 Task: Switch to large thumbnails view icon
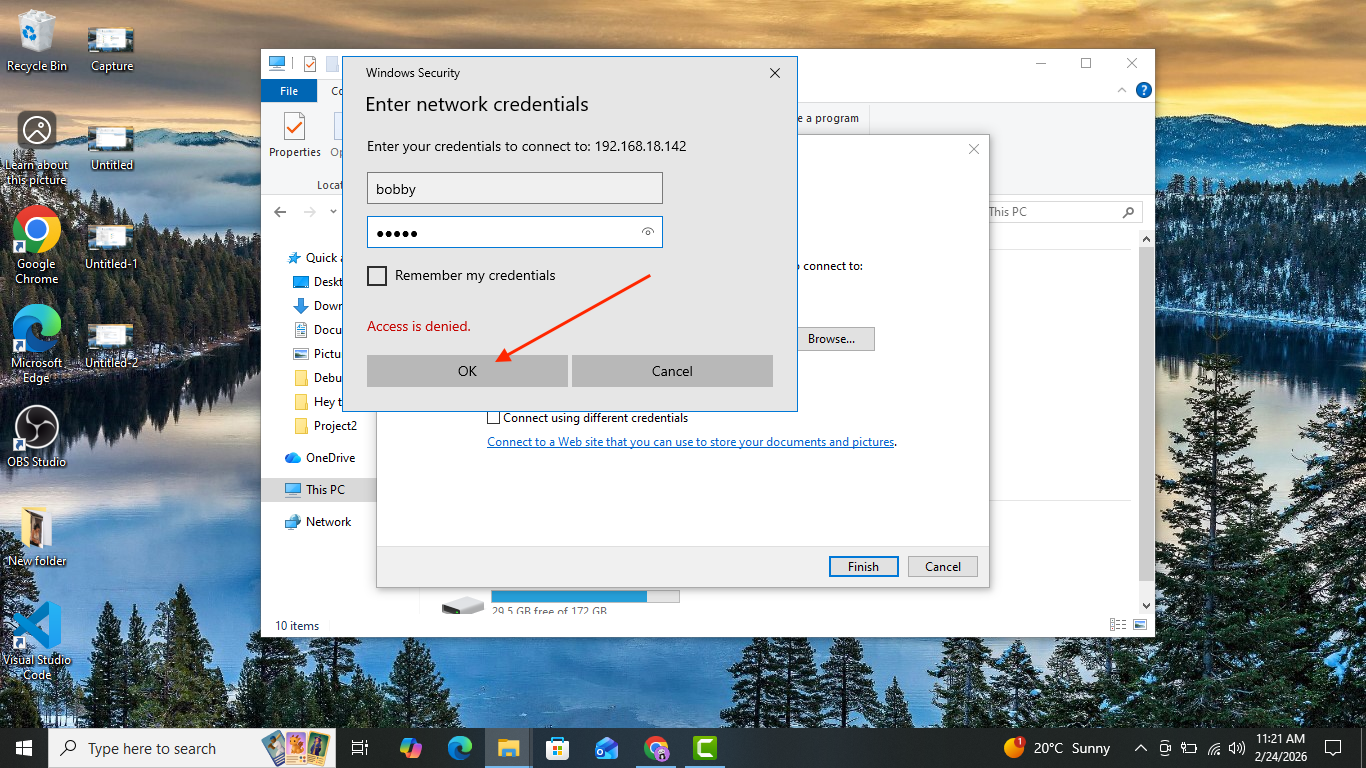1140,625
